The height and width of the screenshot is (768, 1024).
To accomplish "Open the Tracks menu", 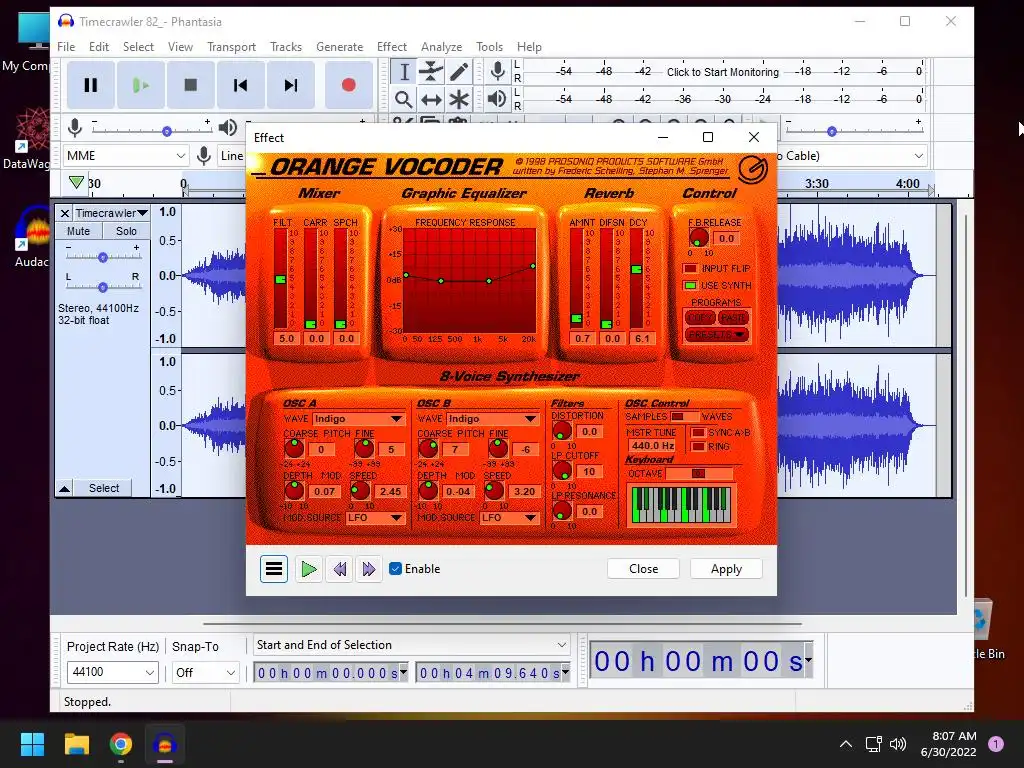I will pyautogui.click(x=286, y=47).
